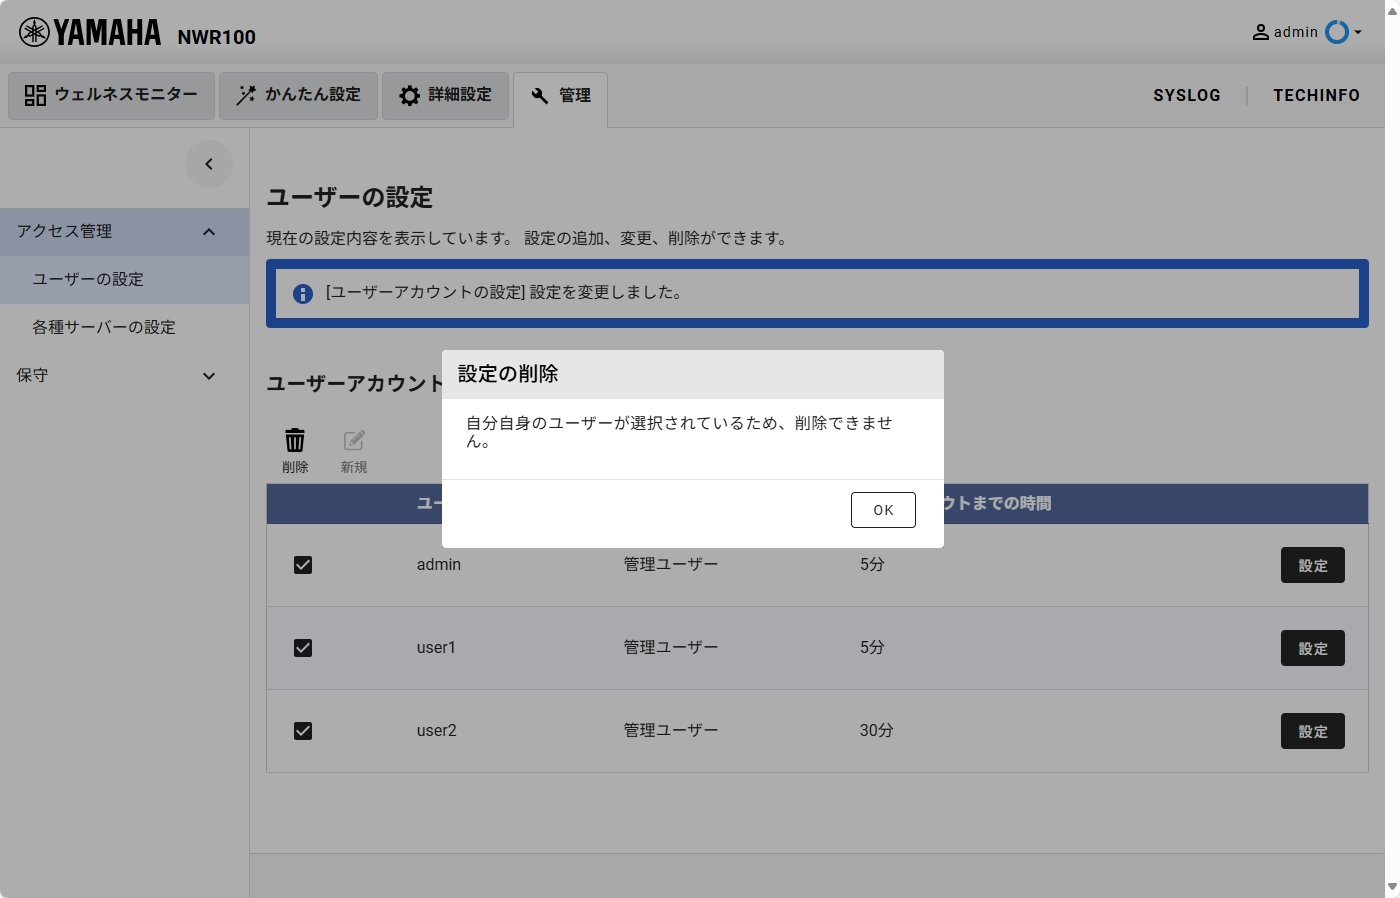The image size is (1400, 898).
Task: Click the info icon in the blue banner
Action: point(303,293)
